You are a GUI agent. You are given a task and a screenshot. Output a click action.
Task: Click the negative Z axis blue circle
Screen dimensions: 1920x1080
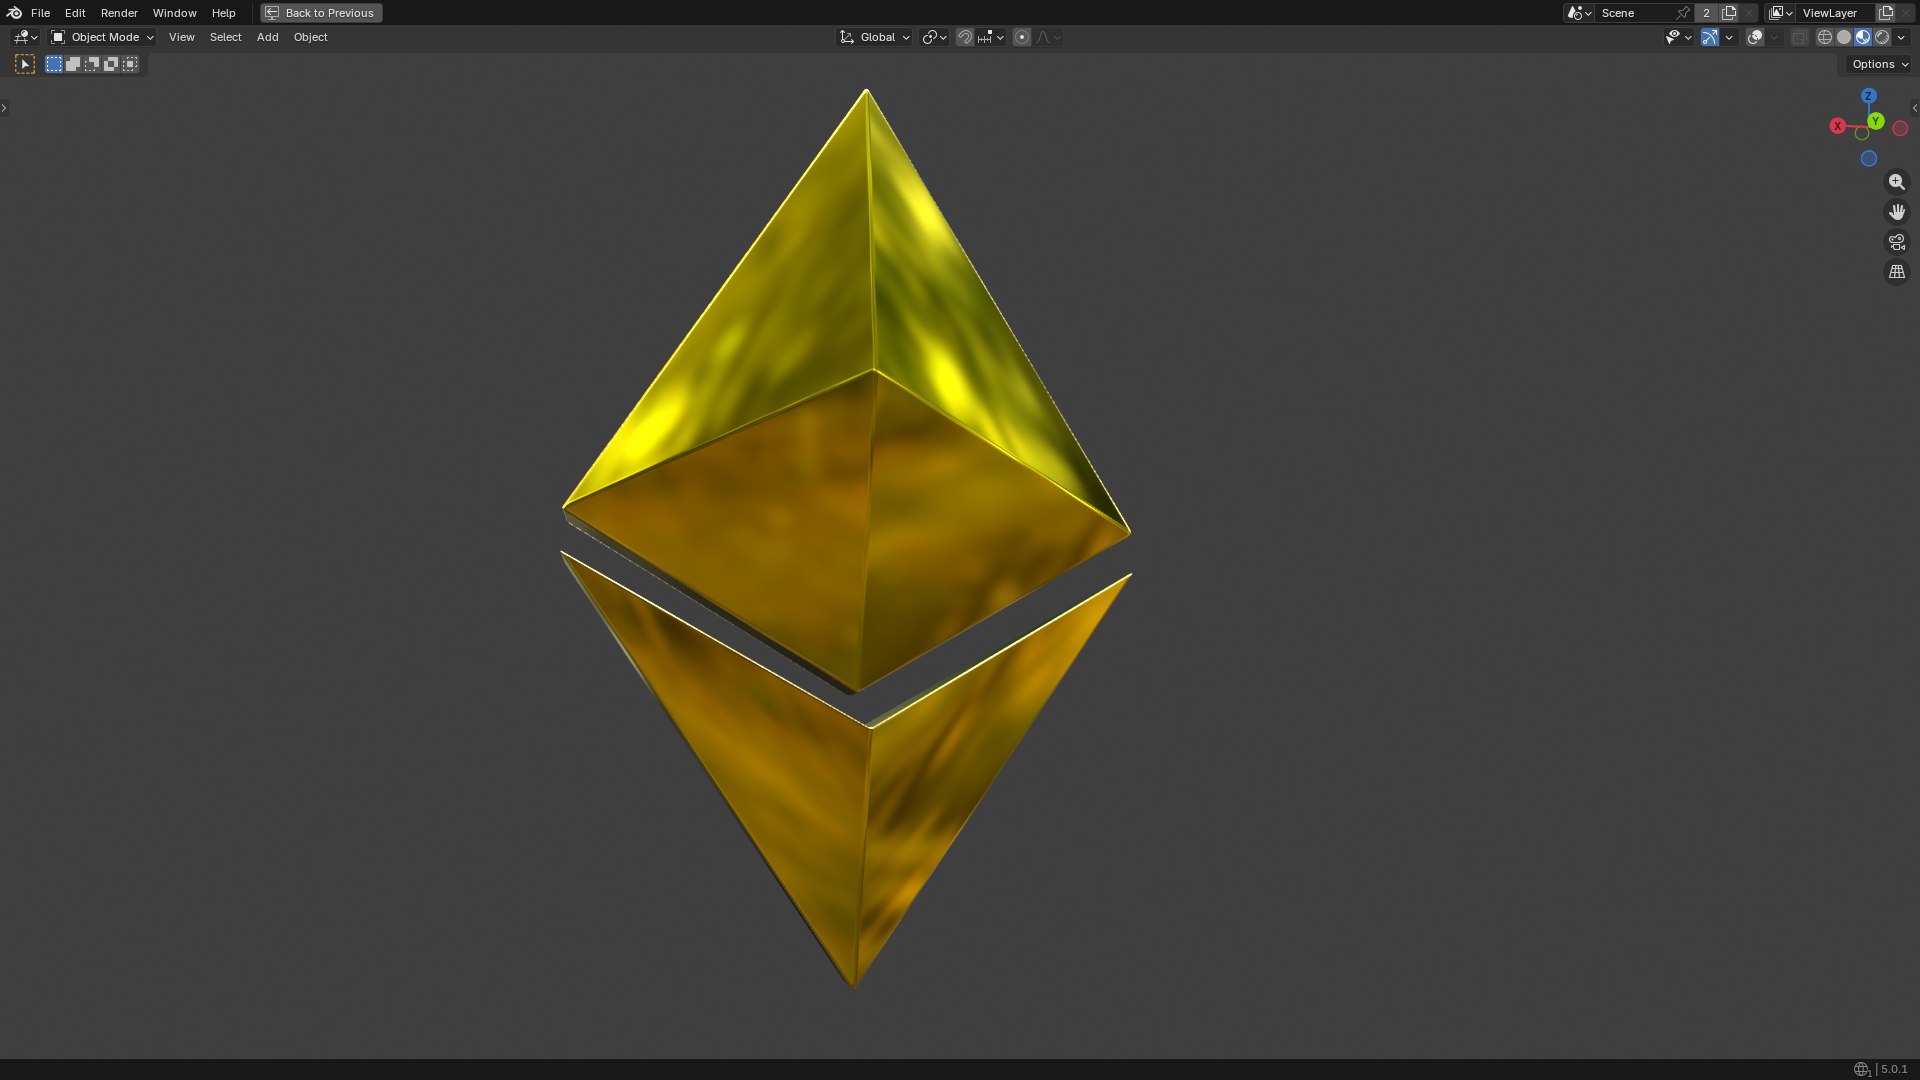tap(1869, 158)
